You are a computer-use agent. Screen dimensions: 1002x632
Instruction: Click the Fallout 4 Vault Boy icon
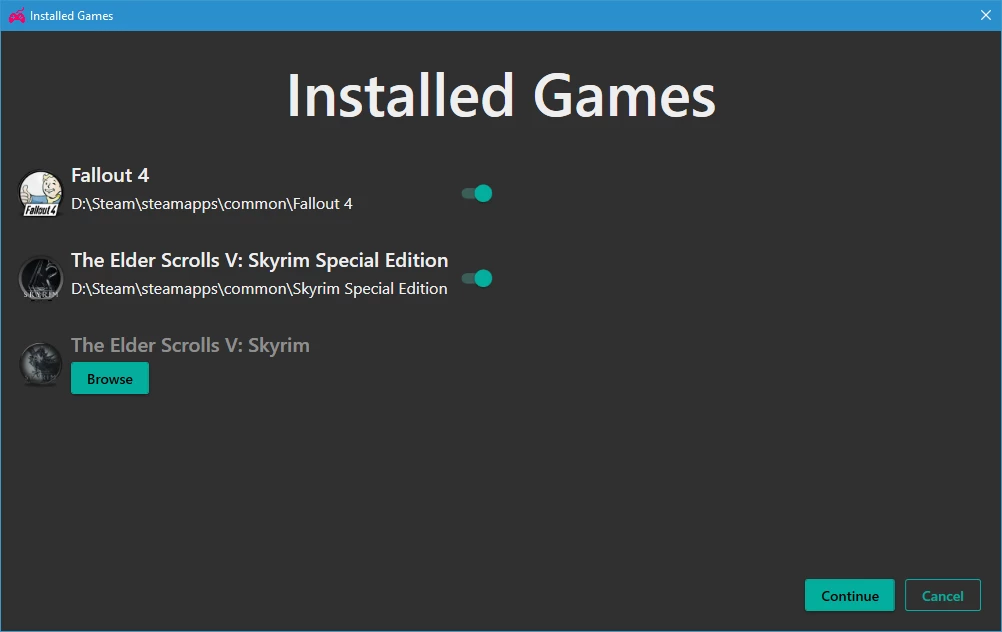41,194
